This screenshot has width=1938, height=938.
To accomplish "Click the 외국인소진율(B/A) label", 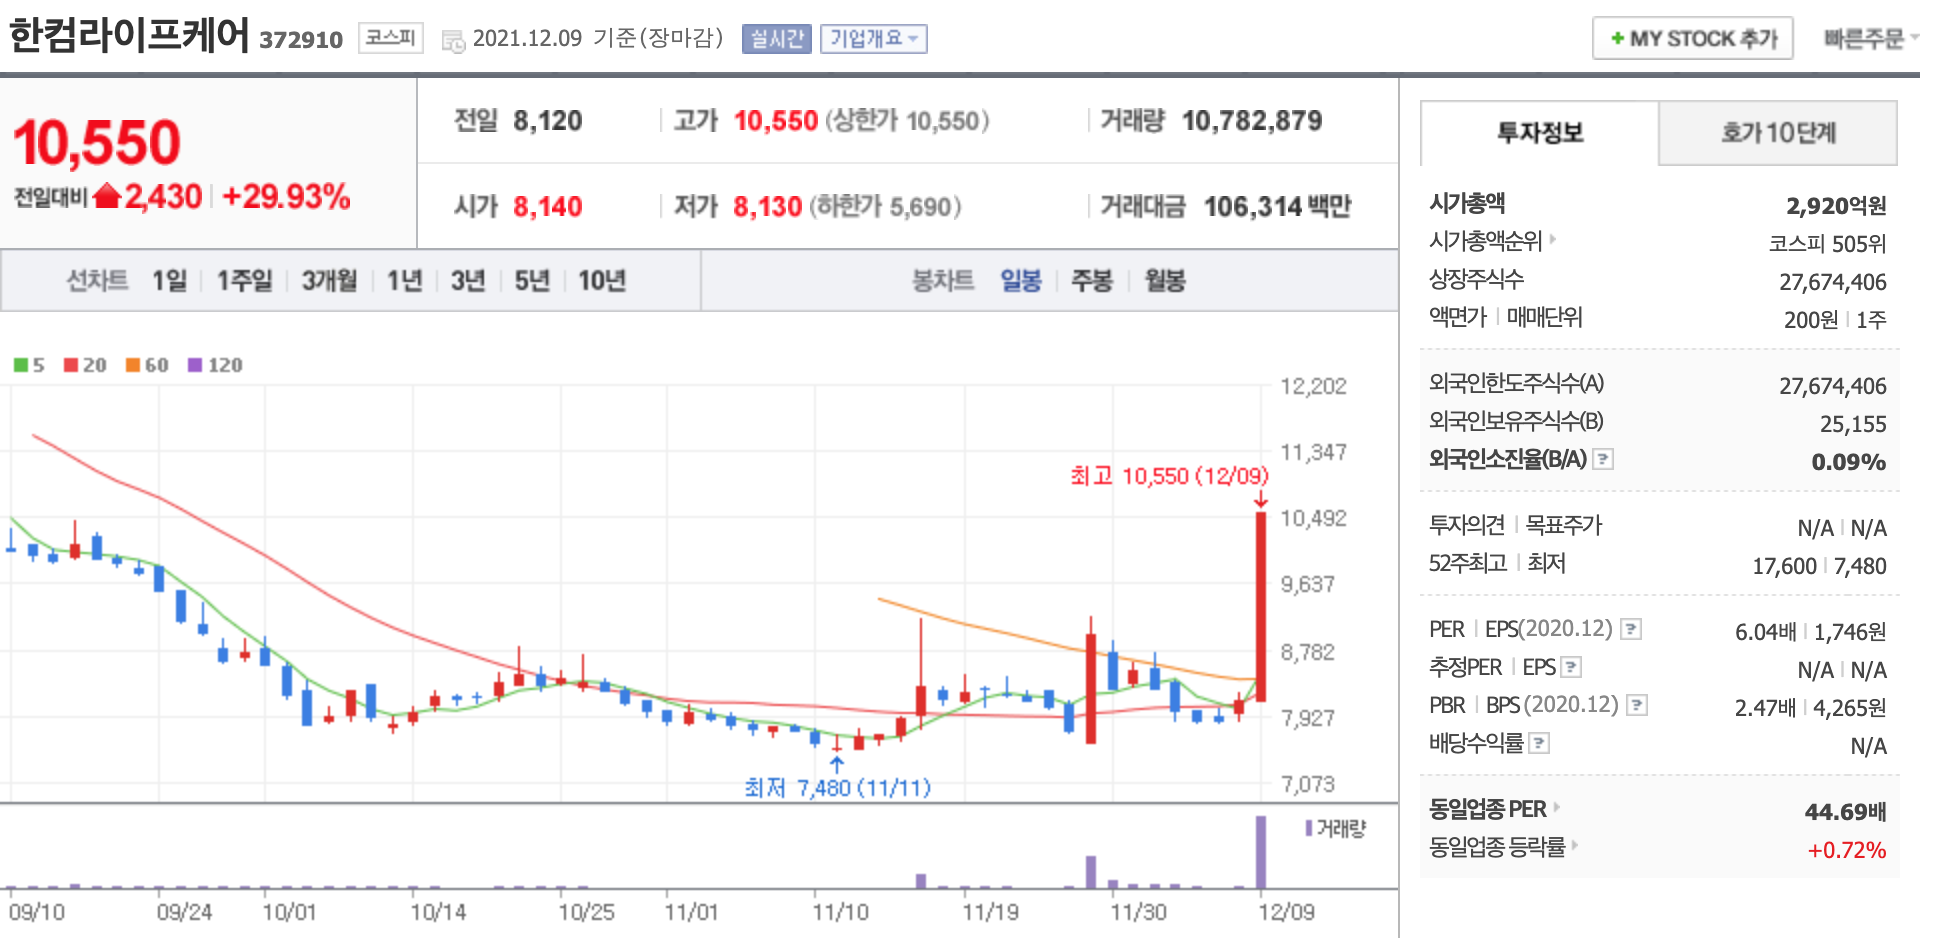I will coord(1508,459).
